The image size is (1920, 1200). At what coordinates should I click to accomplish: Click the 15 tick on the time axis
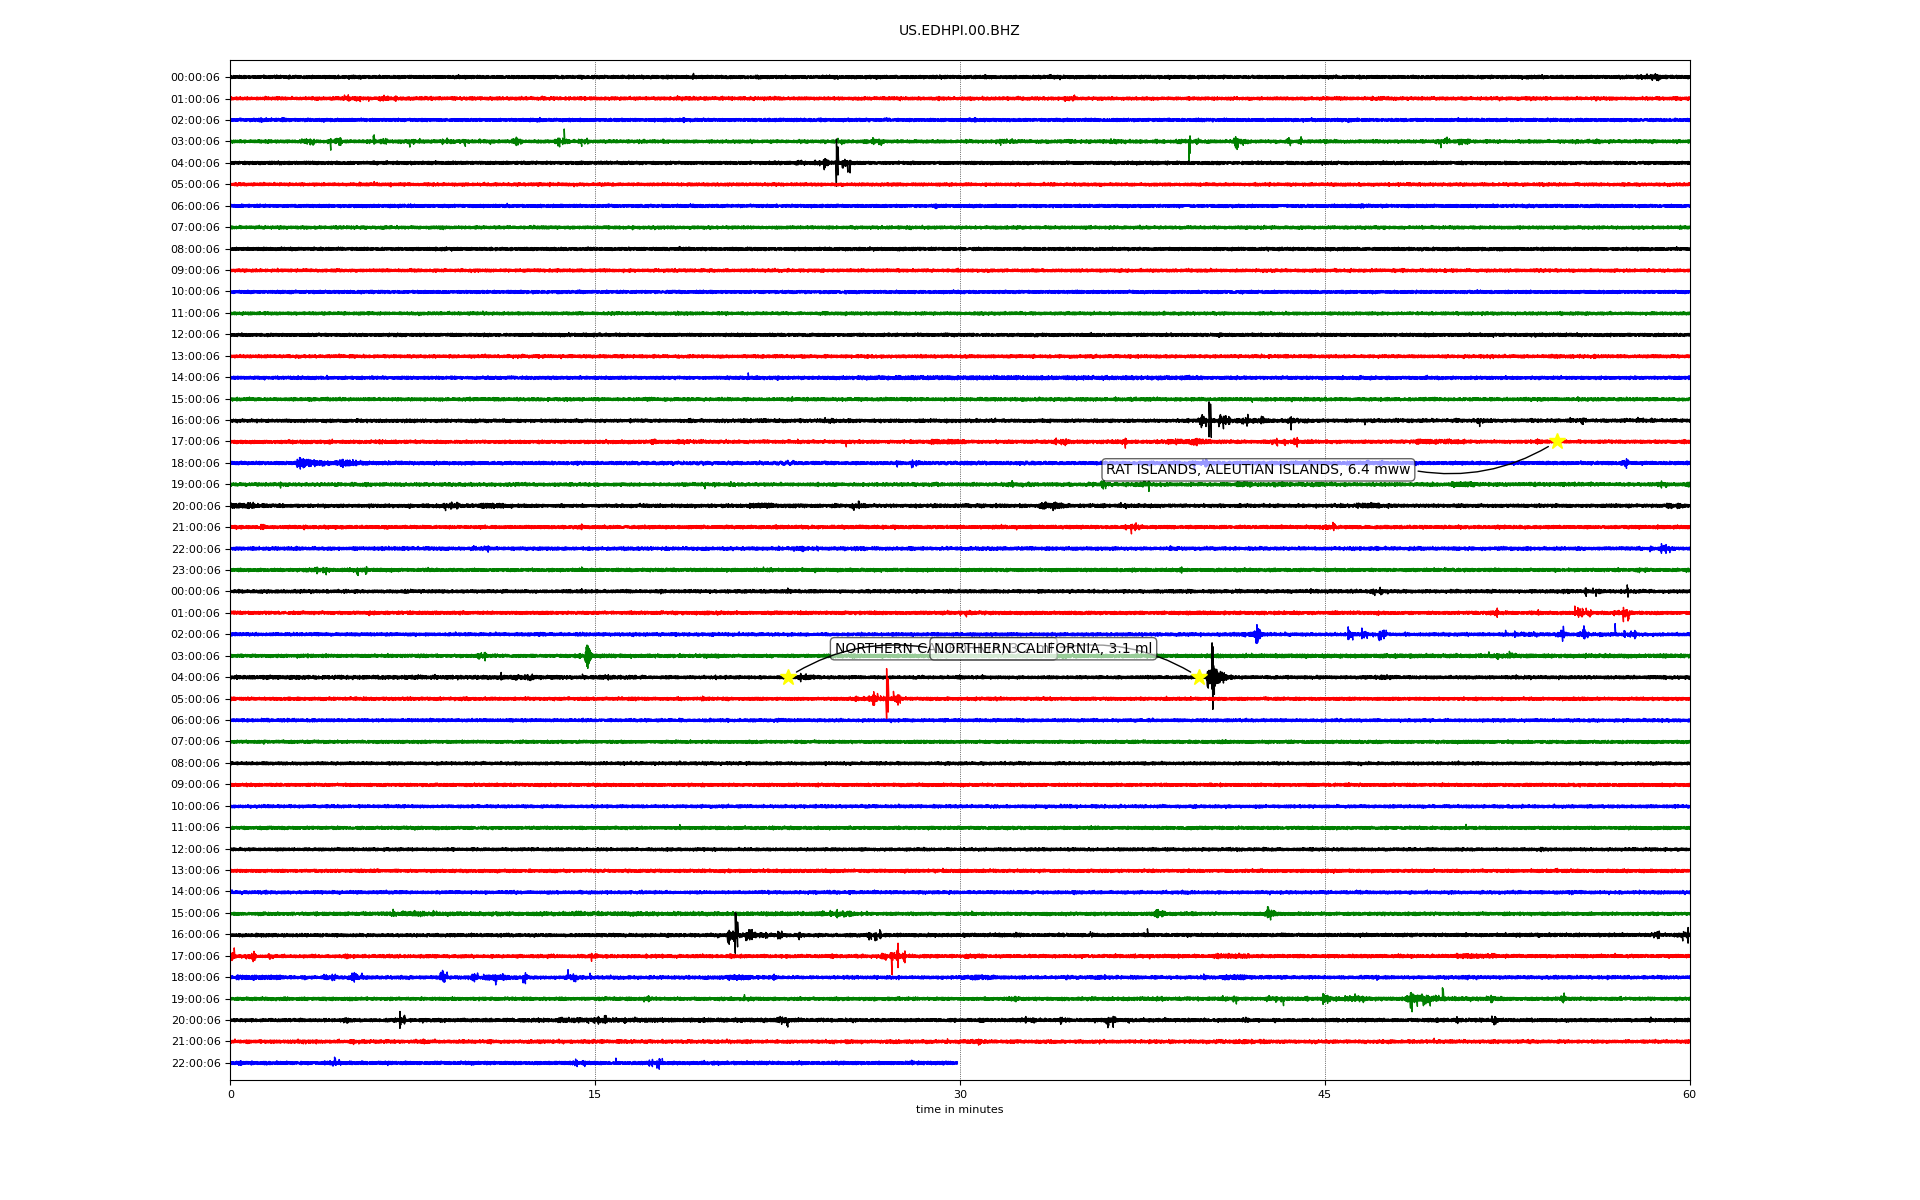[x=595, y=1094]
